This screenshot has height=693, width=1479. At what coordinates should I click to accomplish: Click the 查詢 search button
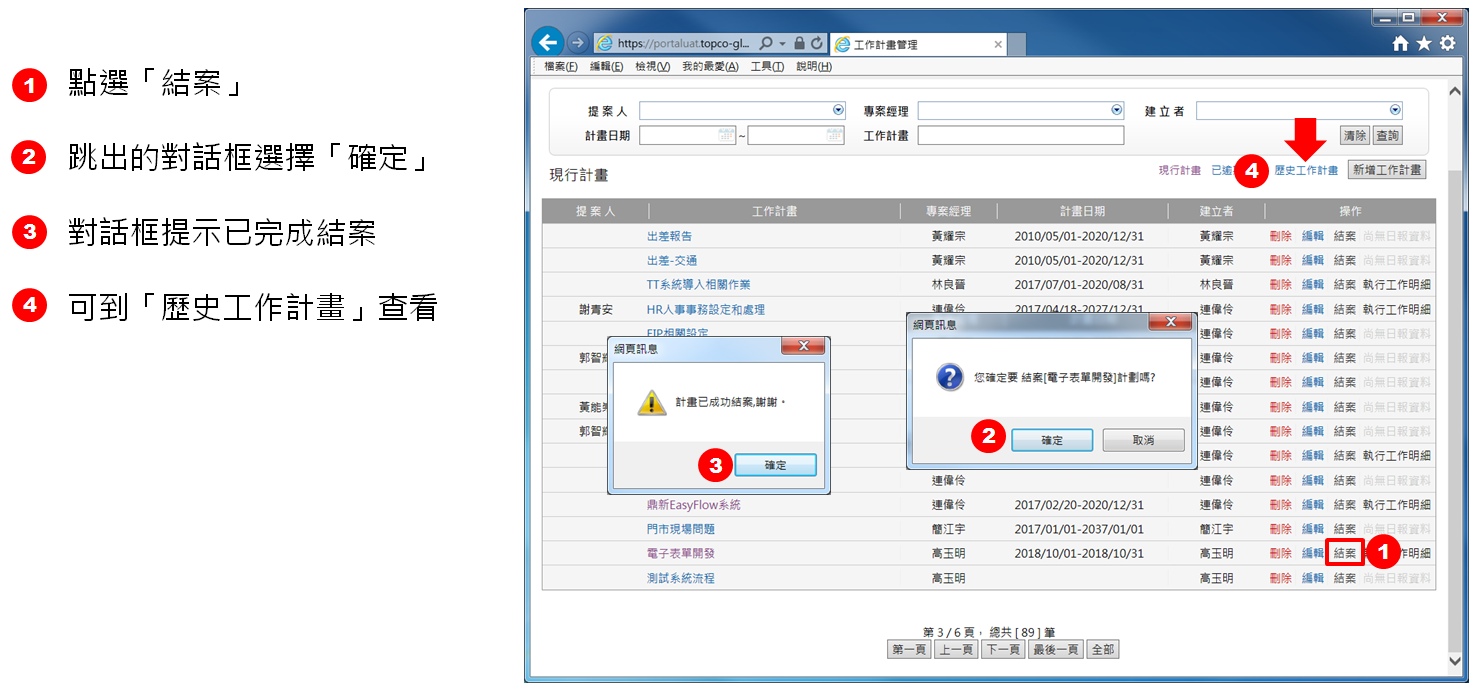pos(1387,135)
